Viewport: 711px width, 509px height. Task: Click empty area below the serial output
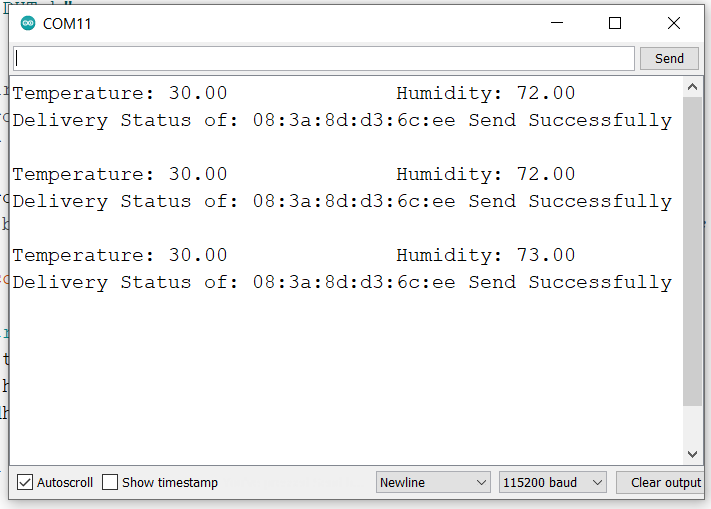tap(340, 380)
